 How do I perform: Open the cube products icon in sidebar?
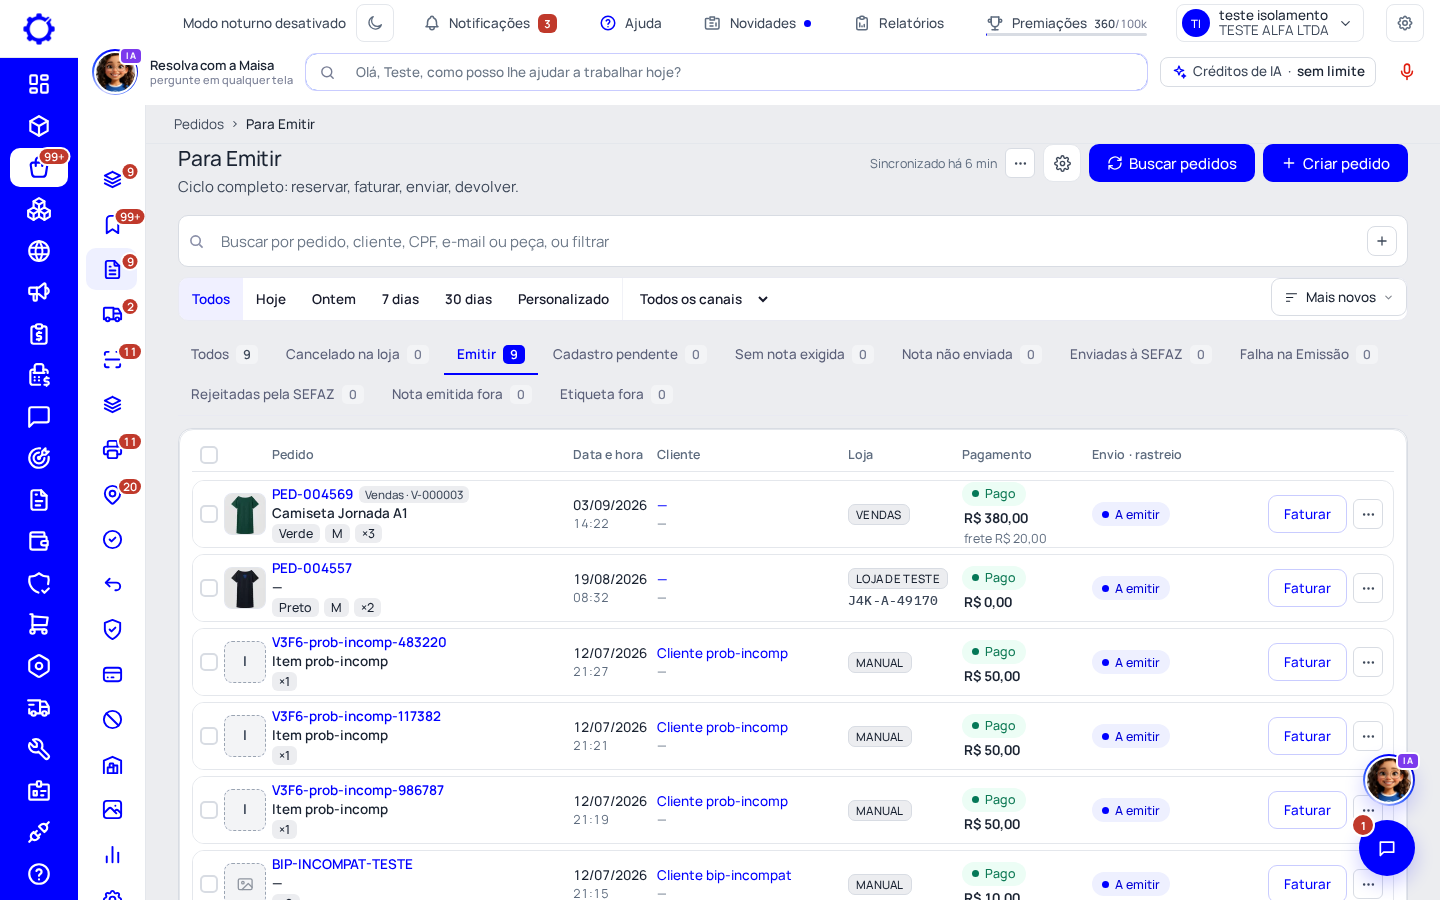pos(39,126)
